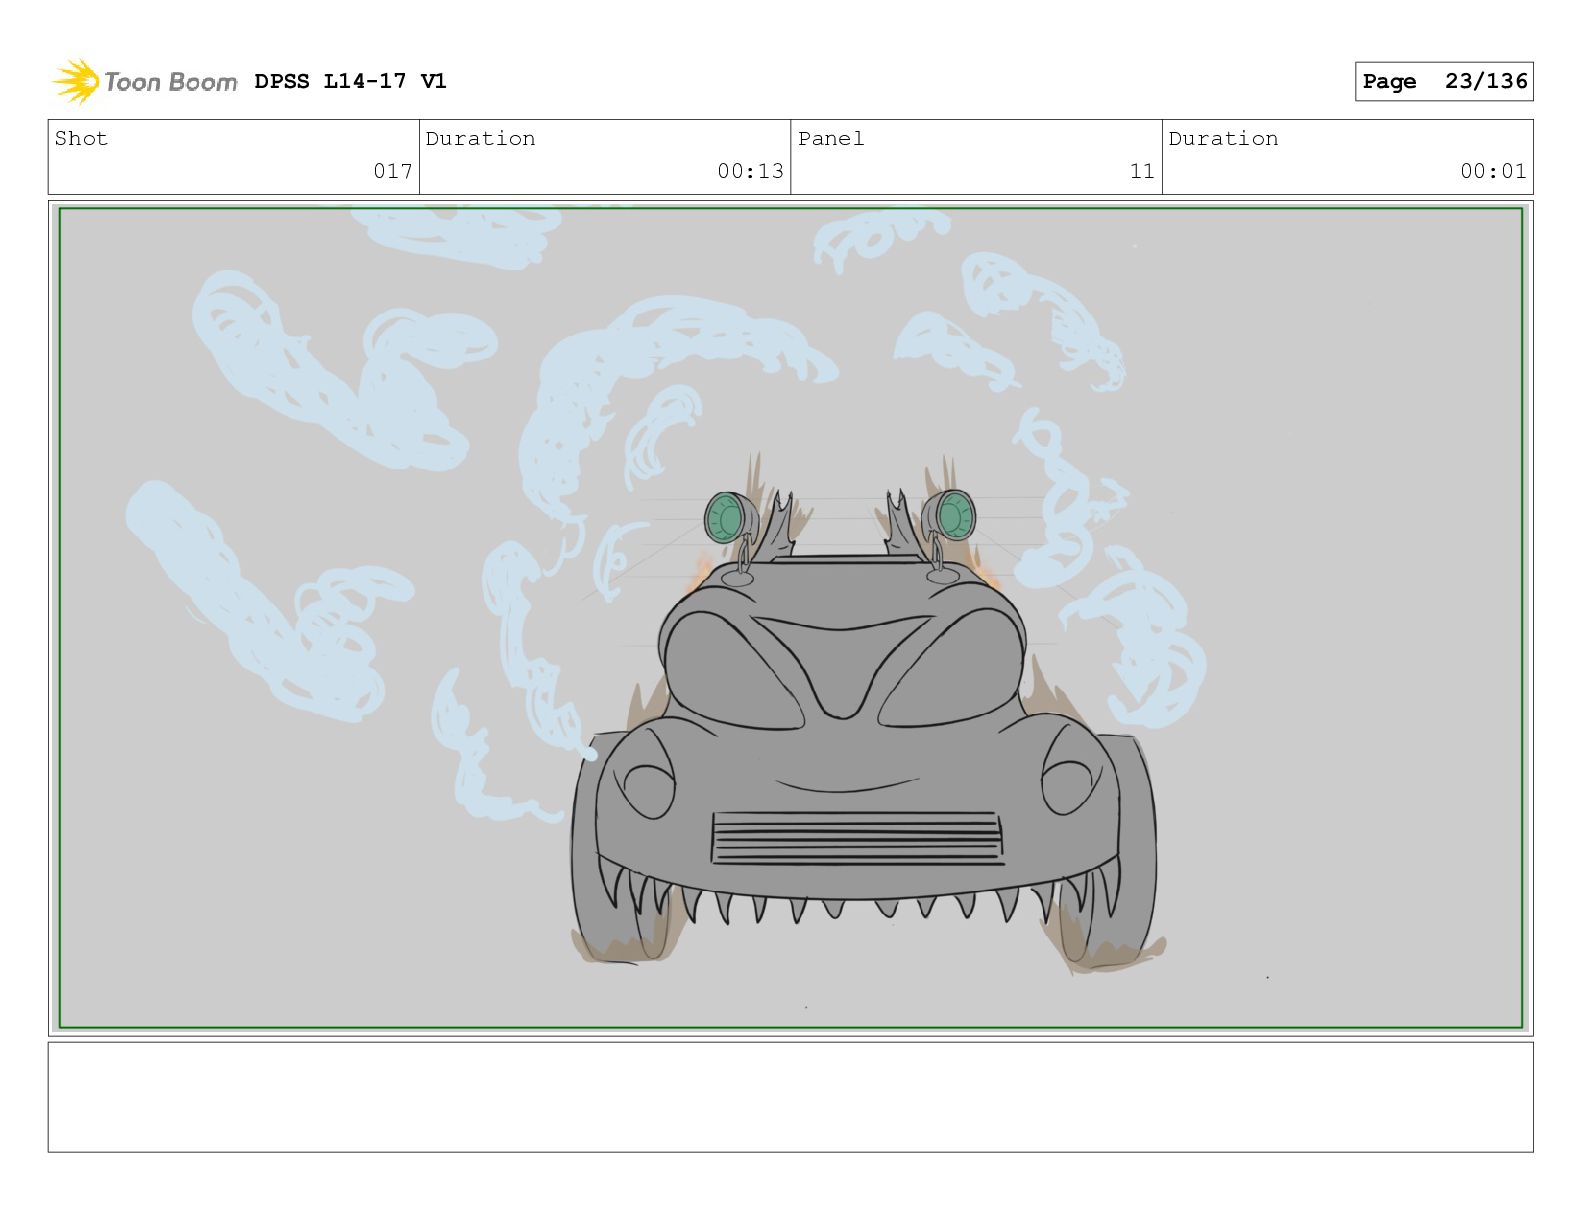Select the DPSS L14-17 V1 project title
1584x1224 pixels.
point(350,81)
